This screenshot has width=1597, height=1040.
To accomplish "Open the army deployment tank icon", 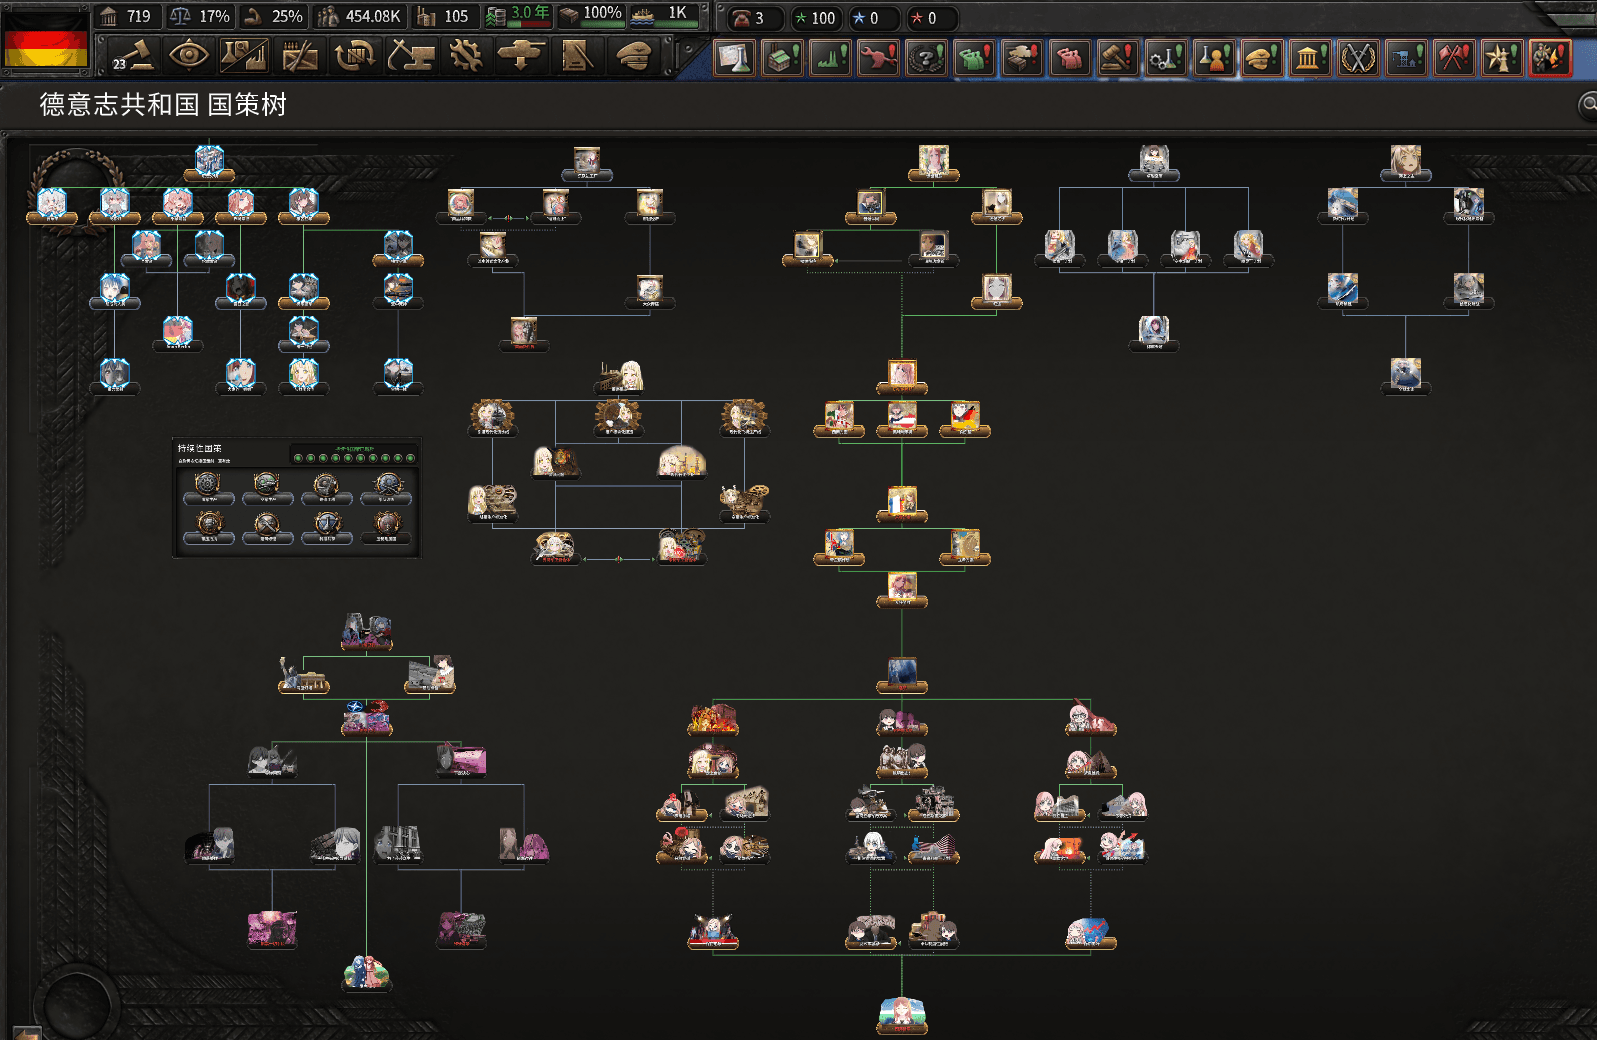I will [521, 56].
